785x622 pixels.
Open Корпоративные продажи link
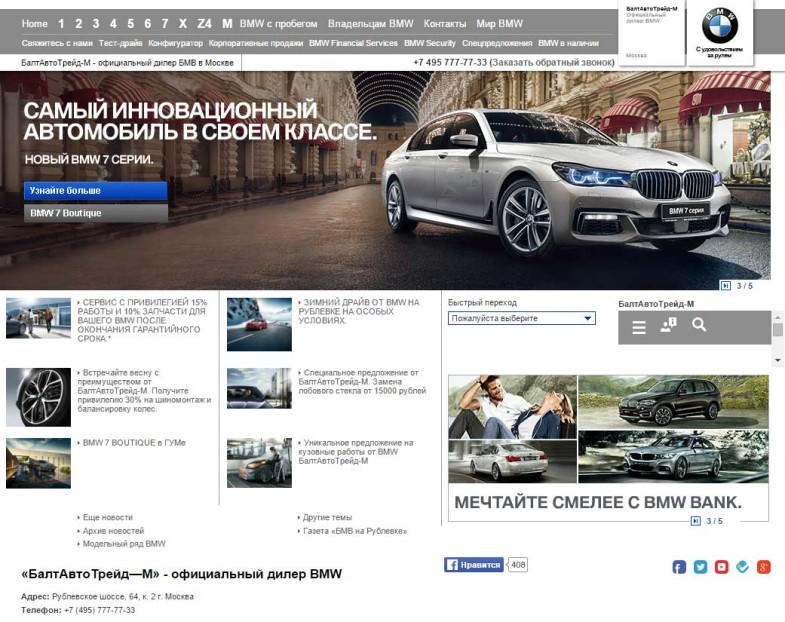[256, 43]
